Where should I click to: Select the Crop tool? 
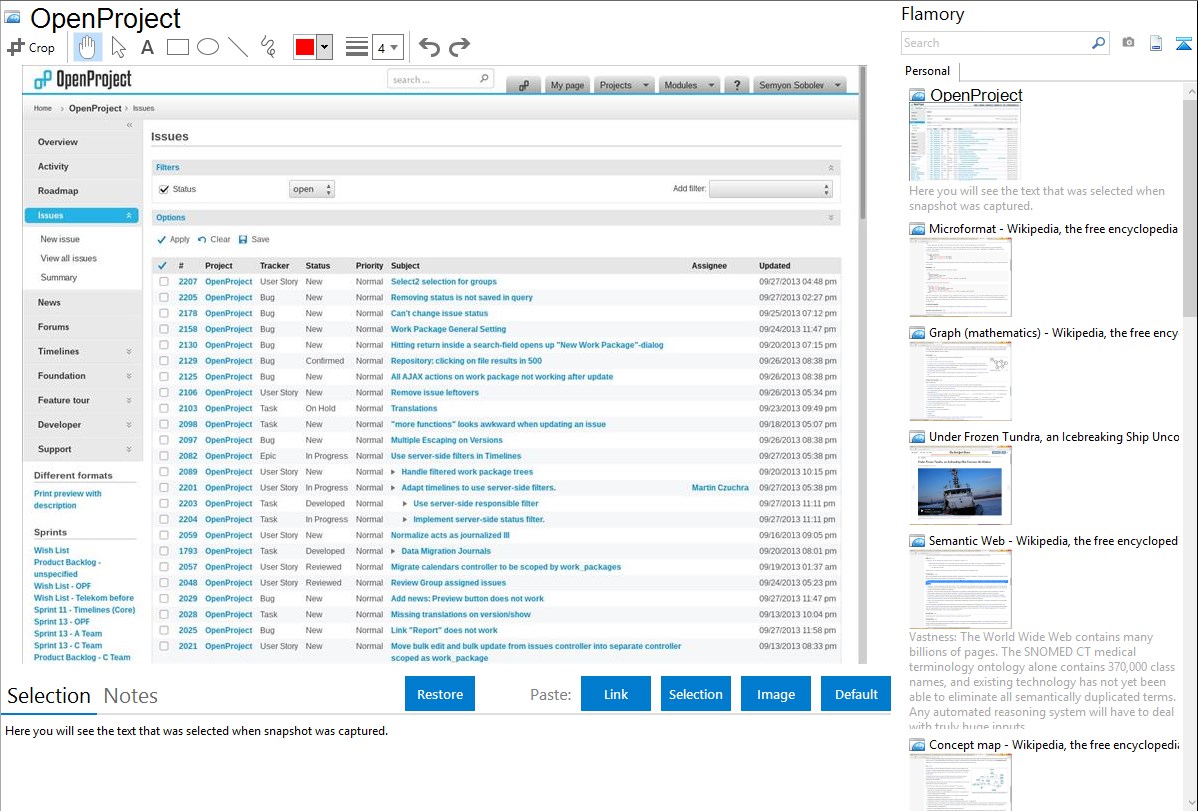31,47
